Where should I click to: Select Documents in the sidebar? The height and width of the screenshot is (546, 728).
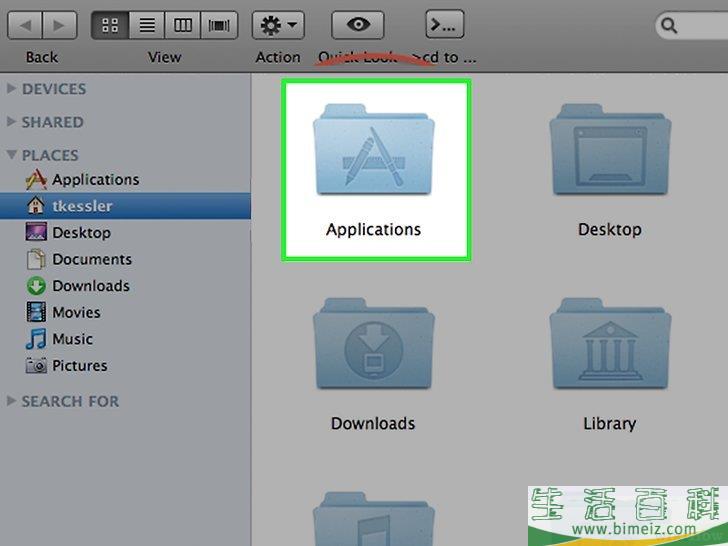(x=91, y=259)
